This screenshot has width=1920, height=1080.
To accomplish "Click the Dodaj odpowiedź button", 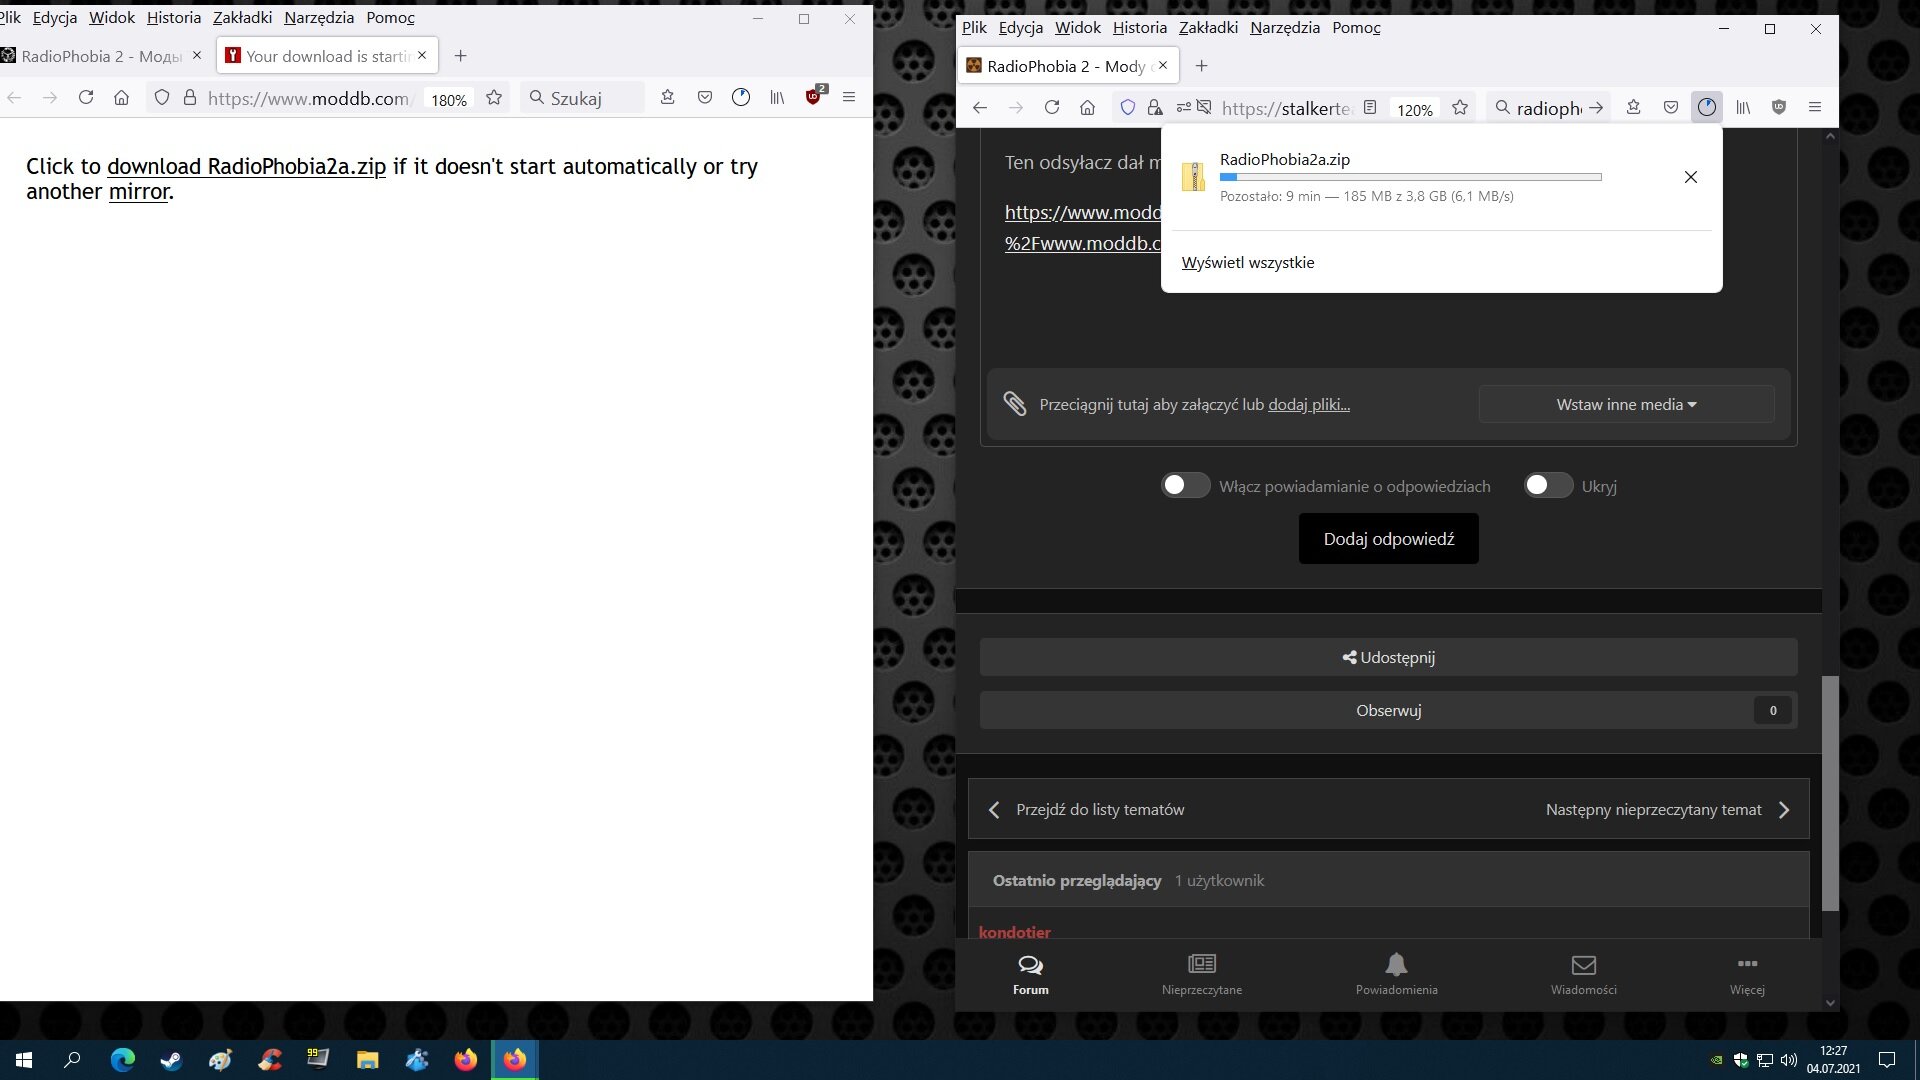I will click(1388, 539).
